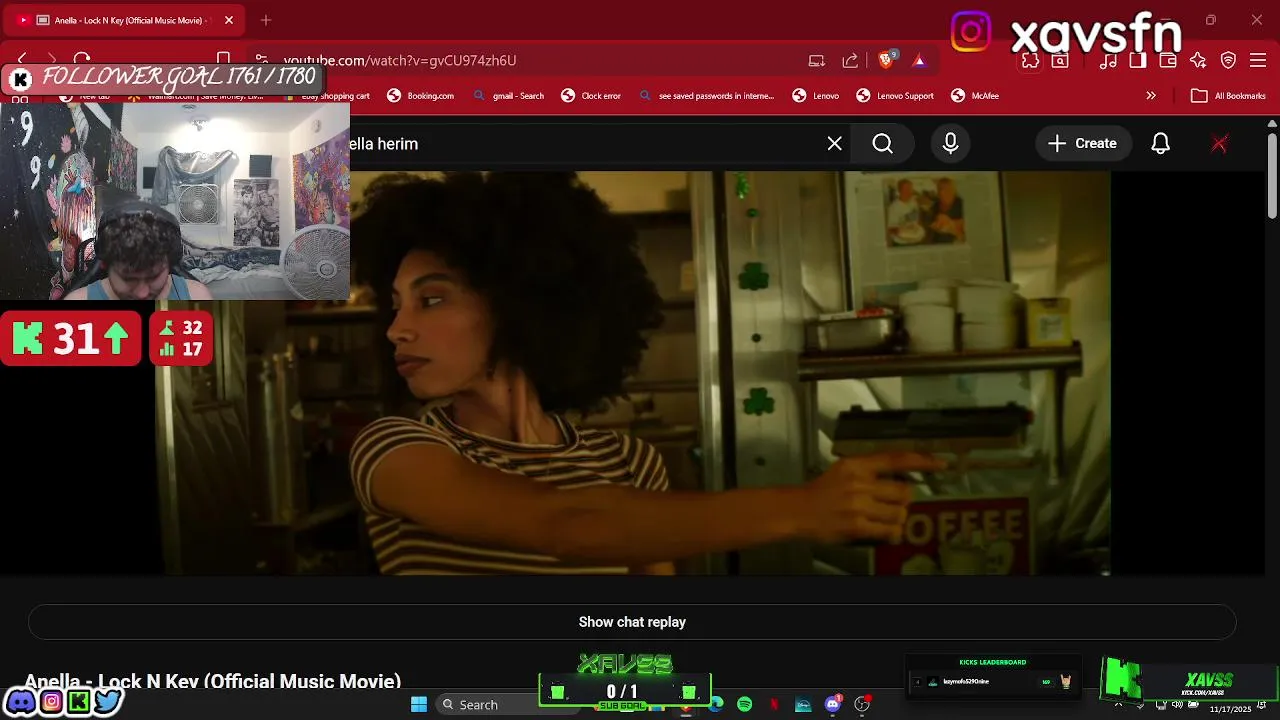1280x720 pixels.
Task: Click the install app icon in address bar
Action: click(x=817, y=60)
